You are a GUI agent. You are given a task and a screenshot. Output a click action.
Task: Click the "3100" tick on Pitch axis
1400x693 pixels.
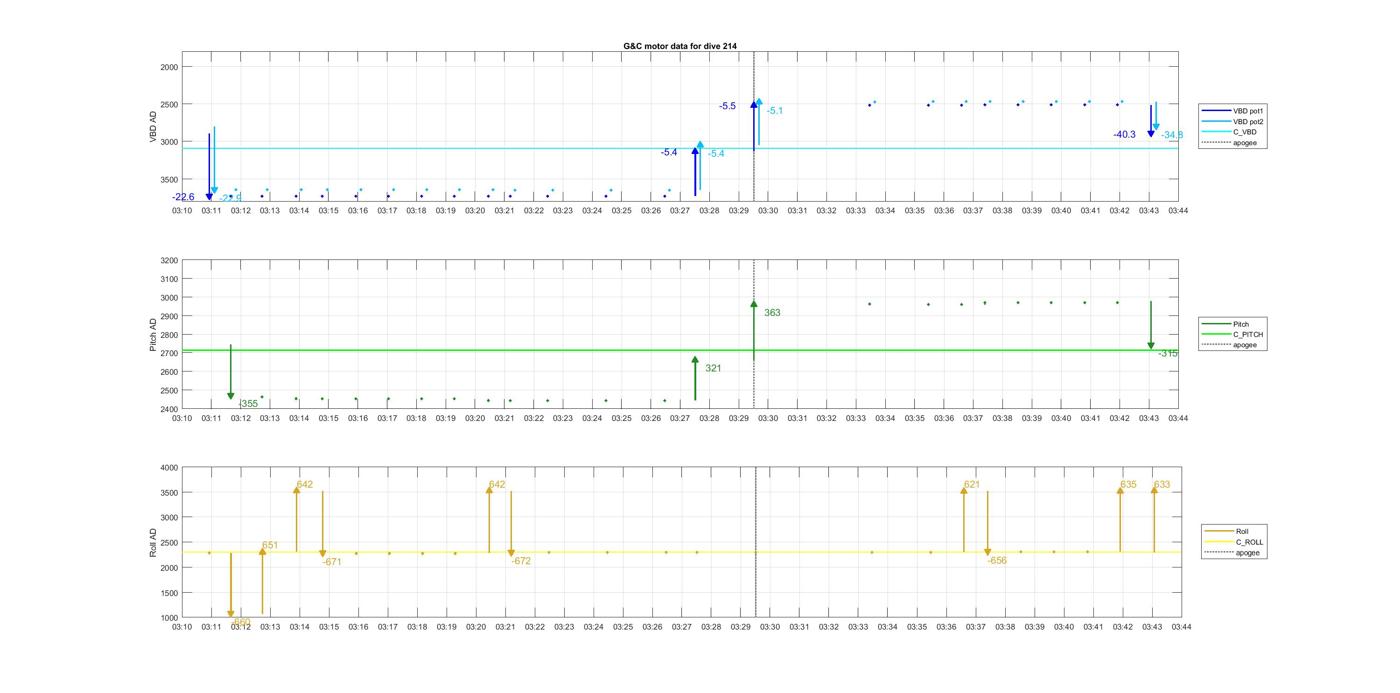coord(169,279)
